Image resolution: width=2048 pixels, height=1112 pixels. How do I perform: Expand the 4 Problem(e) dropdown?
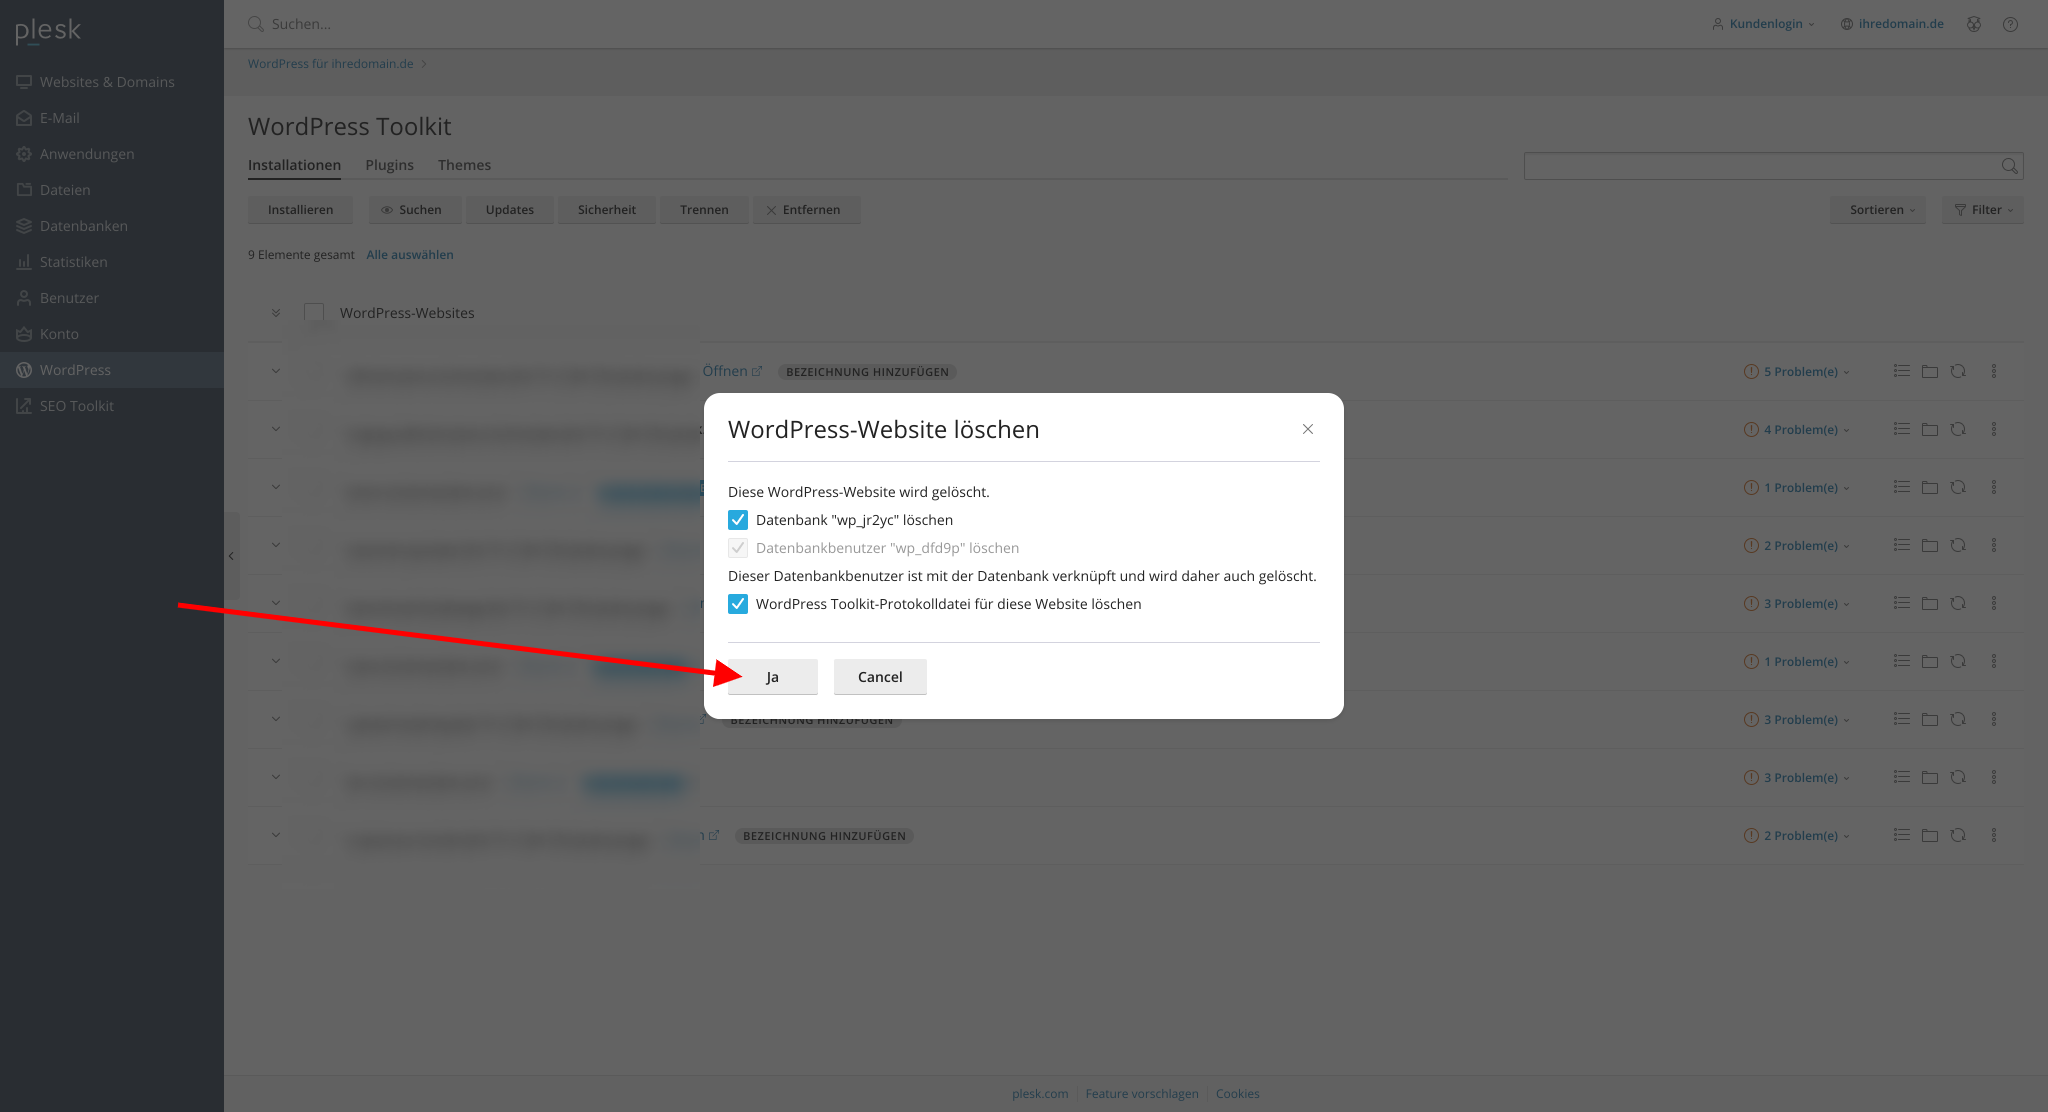coord(1797,430)
